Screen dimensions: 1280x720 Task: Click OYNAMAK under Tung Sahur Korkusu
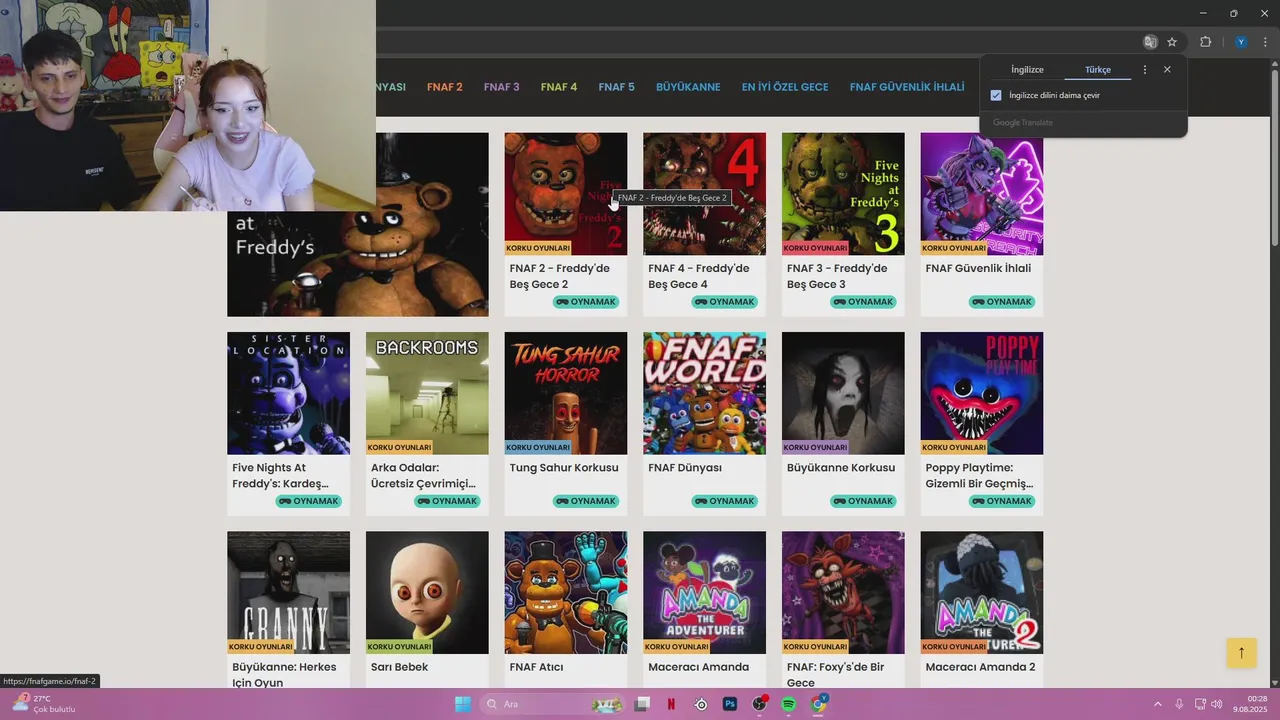pyautogui.click(x=586, y=501)
